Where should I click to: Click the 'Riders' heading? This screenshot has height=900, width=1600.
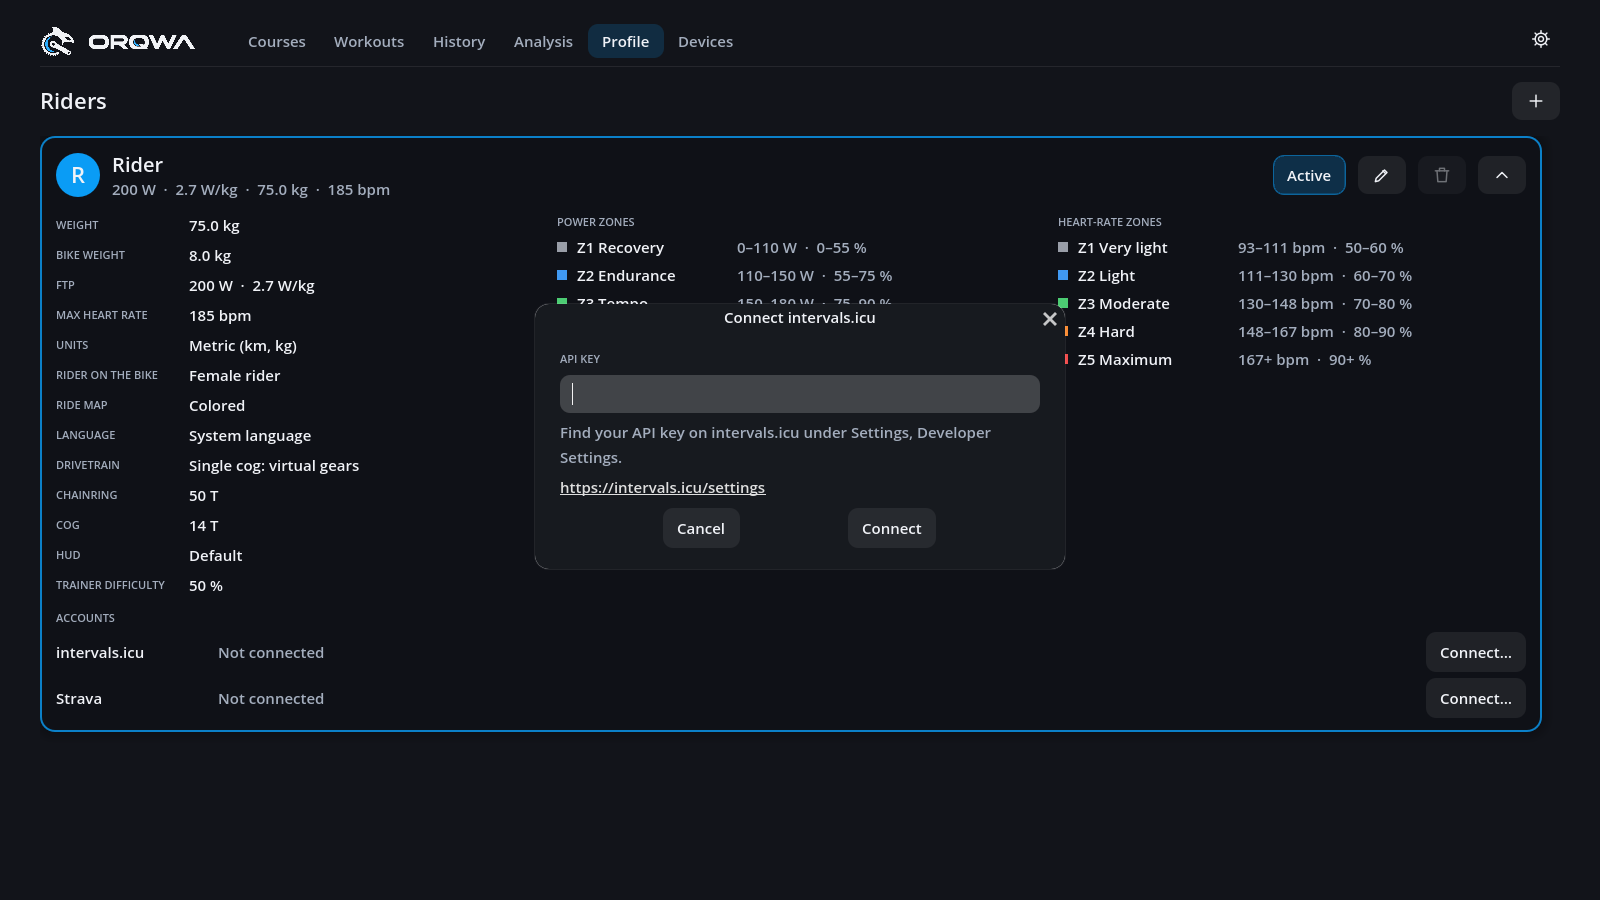(x=73, y=101)
